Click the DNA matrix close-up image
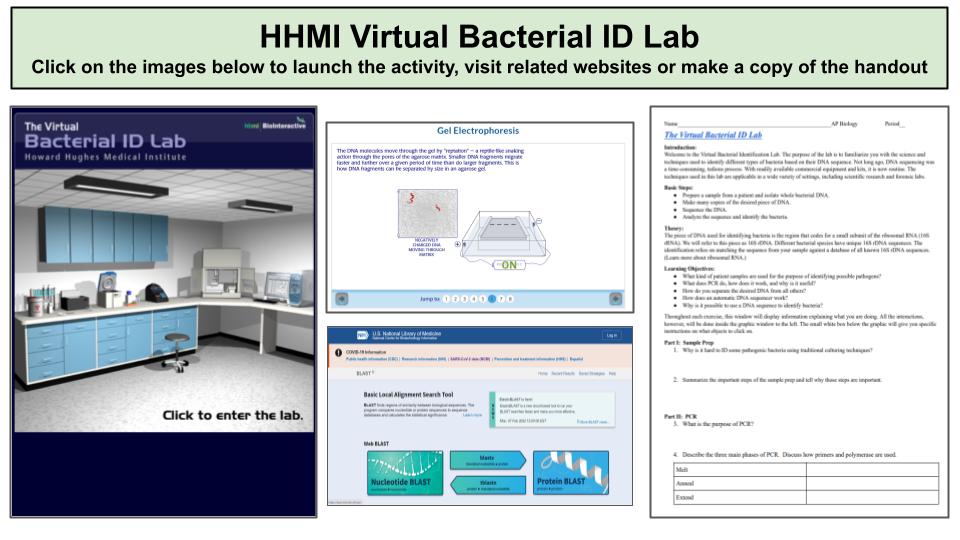Viewport: 960px width, 540px height. click(427, 213)
